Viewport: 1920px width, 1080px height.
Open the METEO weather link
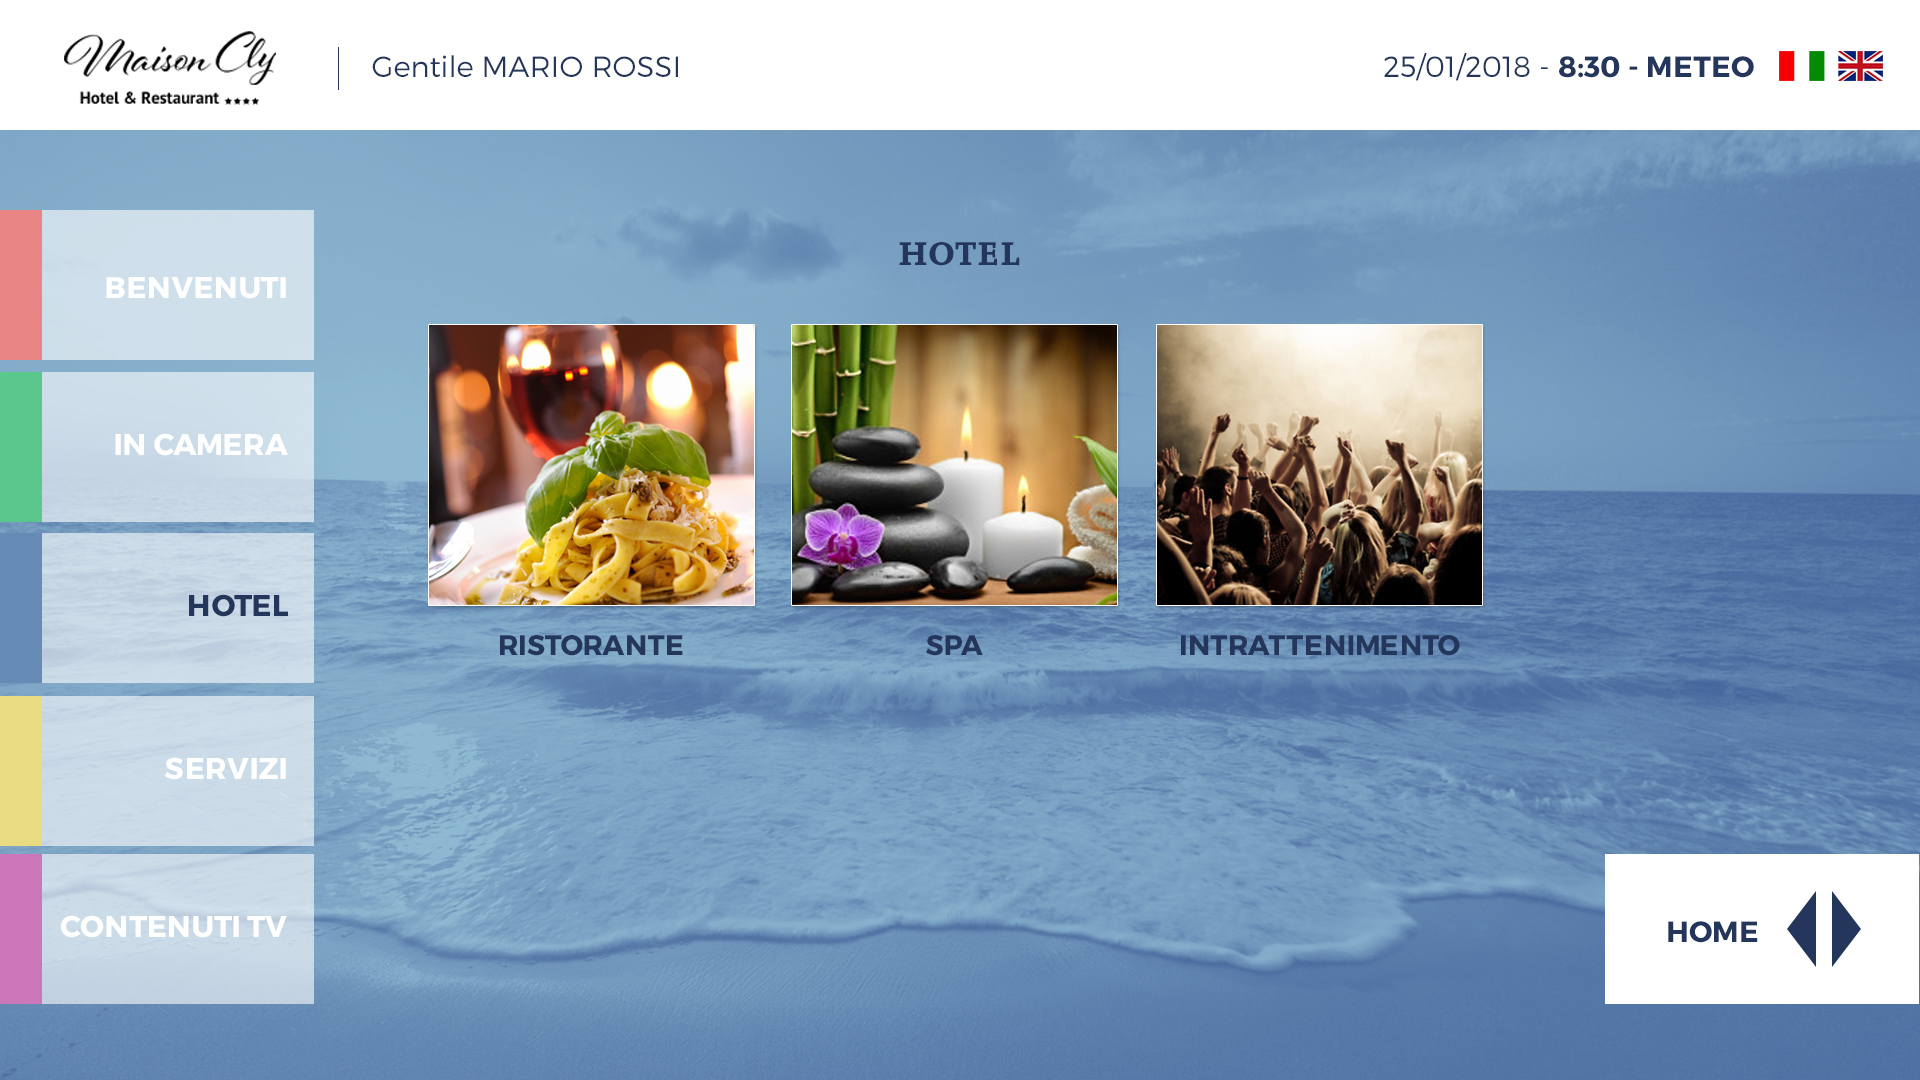pyautogui.click(x=1700, y=67)
